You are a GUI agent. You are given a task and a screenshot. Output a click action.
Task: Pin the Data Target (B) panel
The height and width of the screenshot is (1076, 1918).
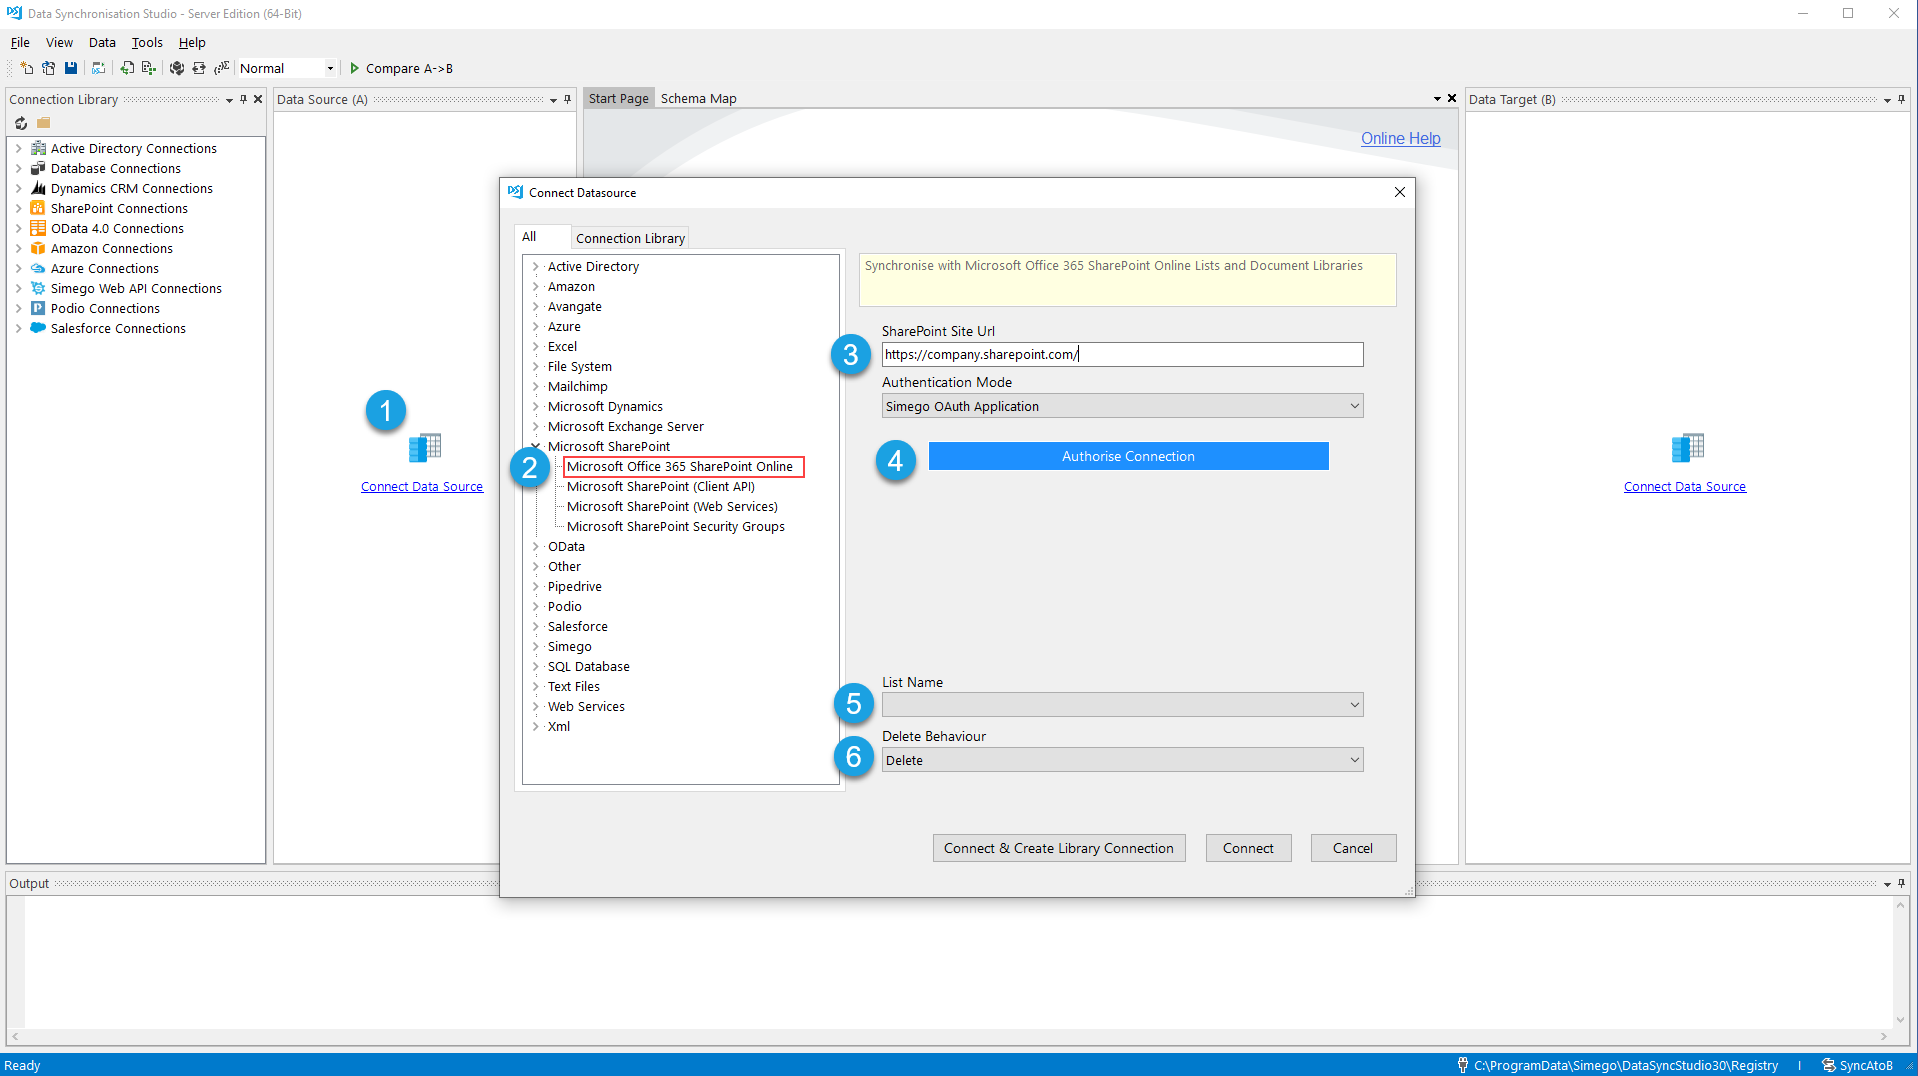[x=1901, y=99]
